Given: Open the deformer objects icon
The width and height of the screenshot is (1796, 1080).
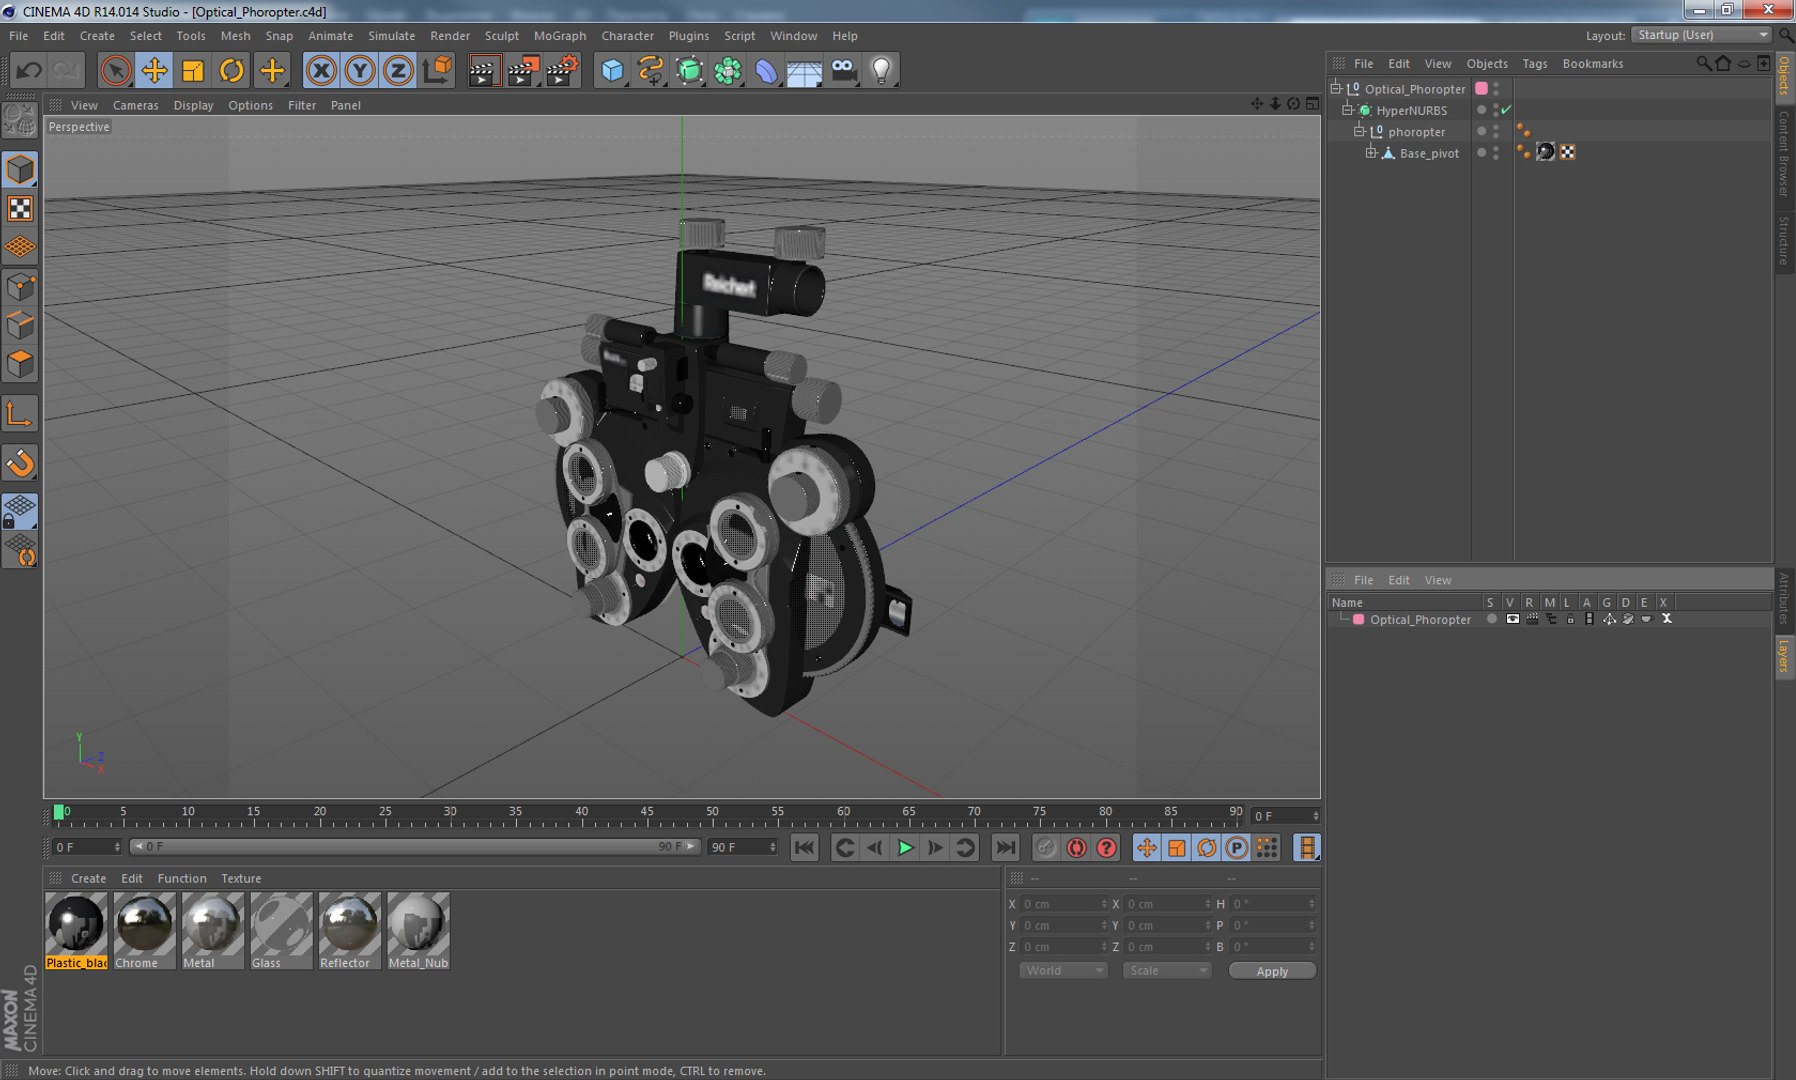Looking at the screenshot, I should [766, 70].
